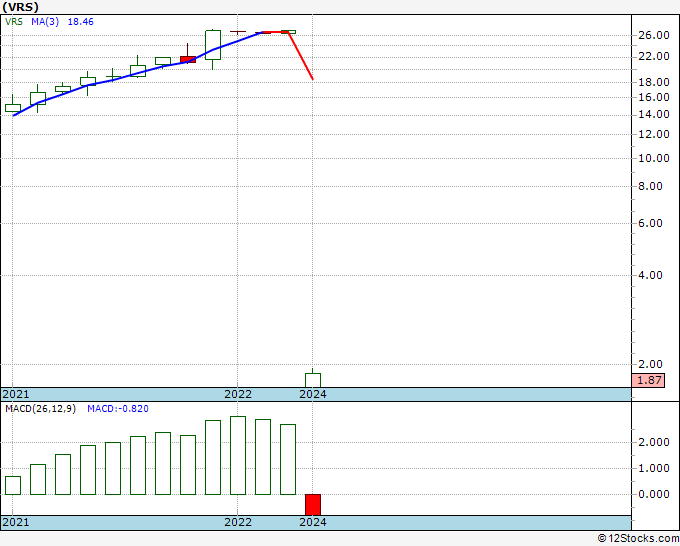680x546 pixels.
Task: Click the 14.00 price axis label
Action: click(654, 115)
